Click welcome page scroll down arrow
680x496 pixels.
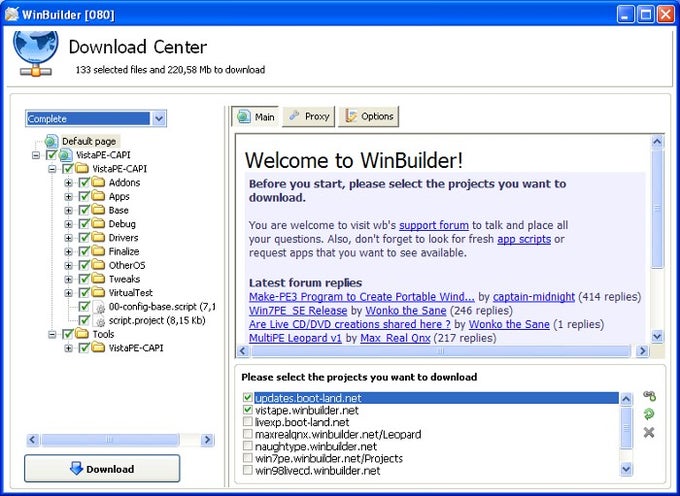point(657,336)
